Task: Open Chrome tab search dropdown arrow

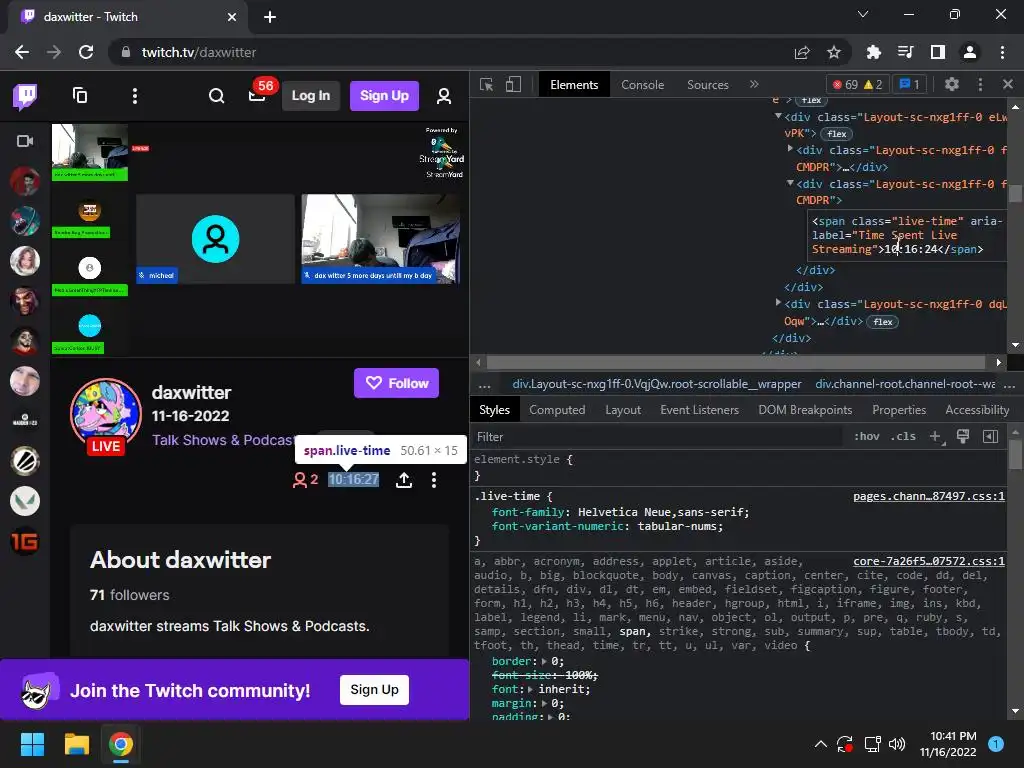Action: point(863,14)
